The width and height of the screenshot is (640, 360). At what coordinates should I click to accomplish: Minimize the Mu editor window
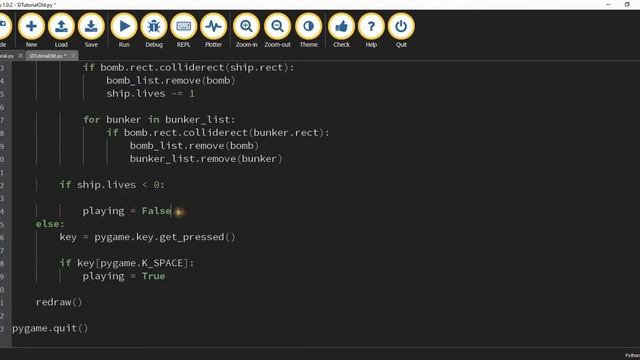pos(608,4)
